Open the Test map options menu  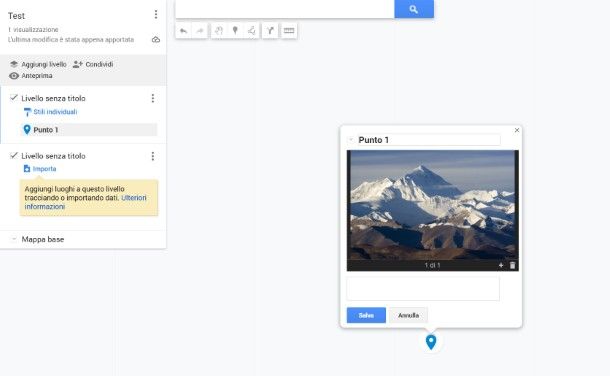156,14
